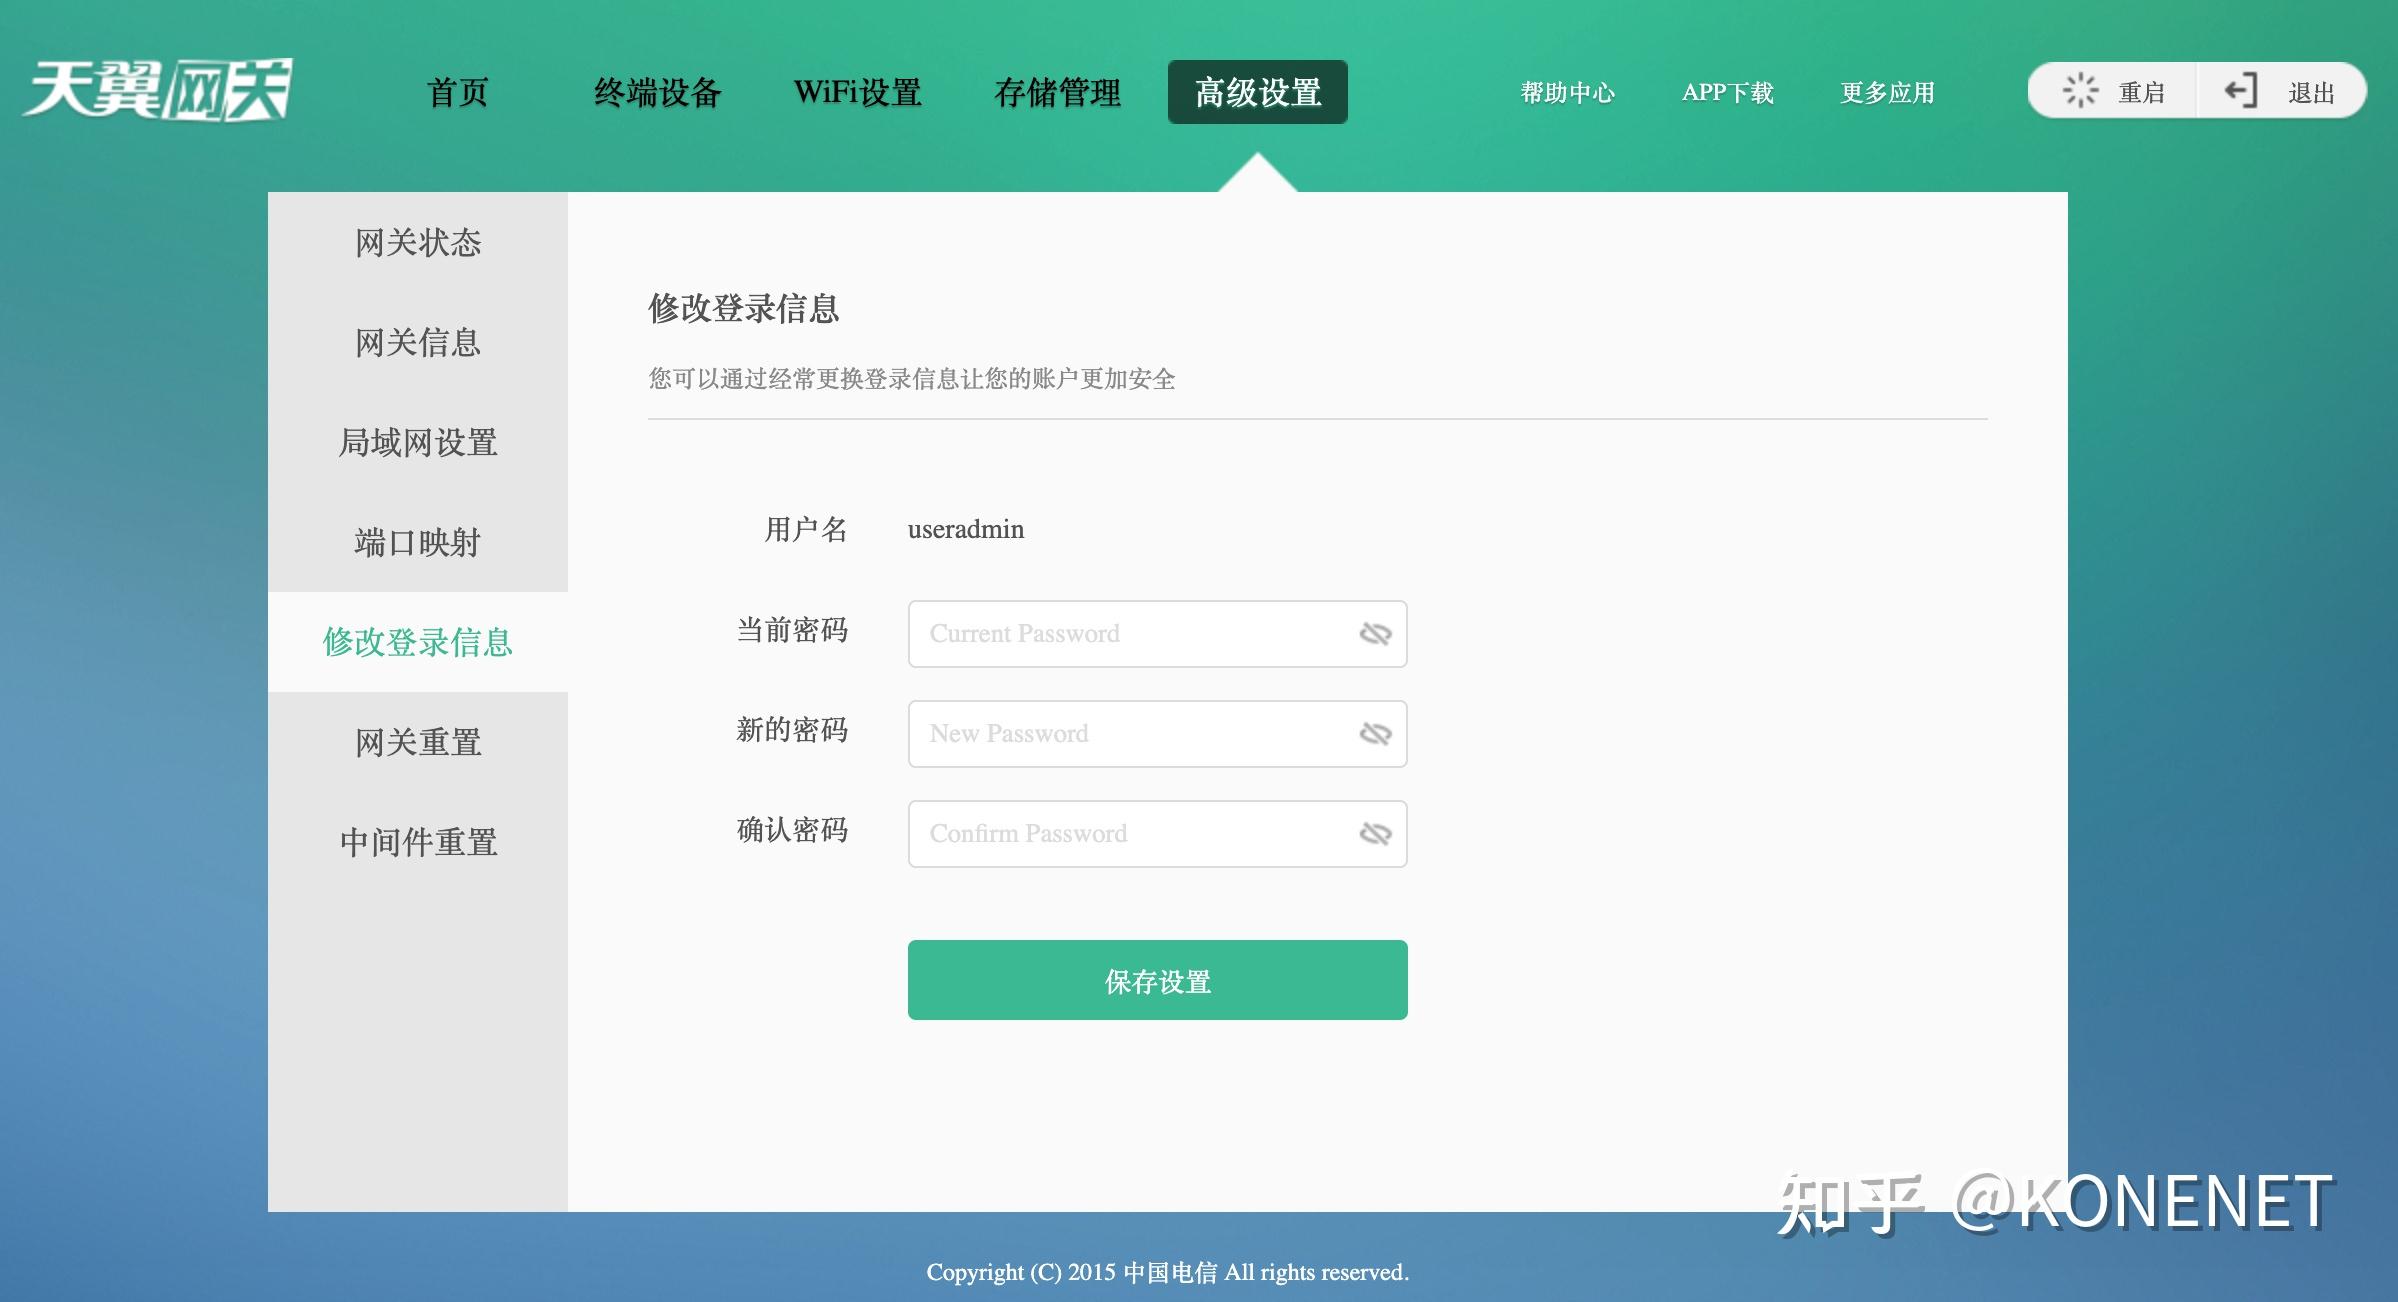Open 更多应用 link

pyautogui.click(x=1887, y=92)
